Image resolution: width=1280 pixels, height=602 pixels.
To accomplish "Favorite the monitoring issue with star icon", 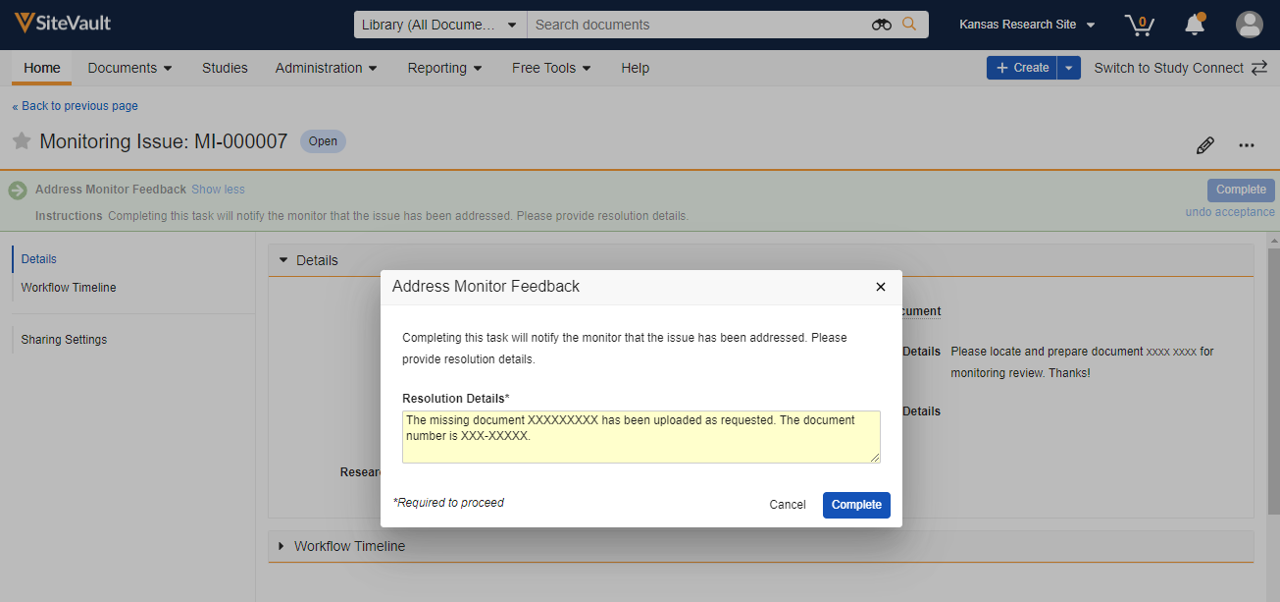I will (x=21, y=141).
